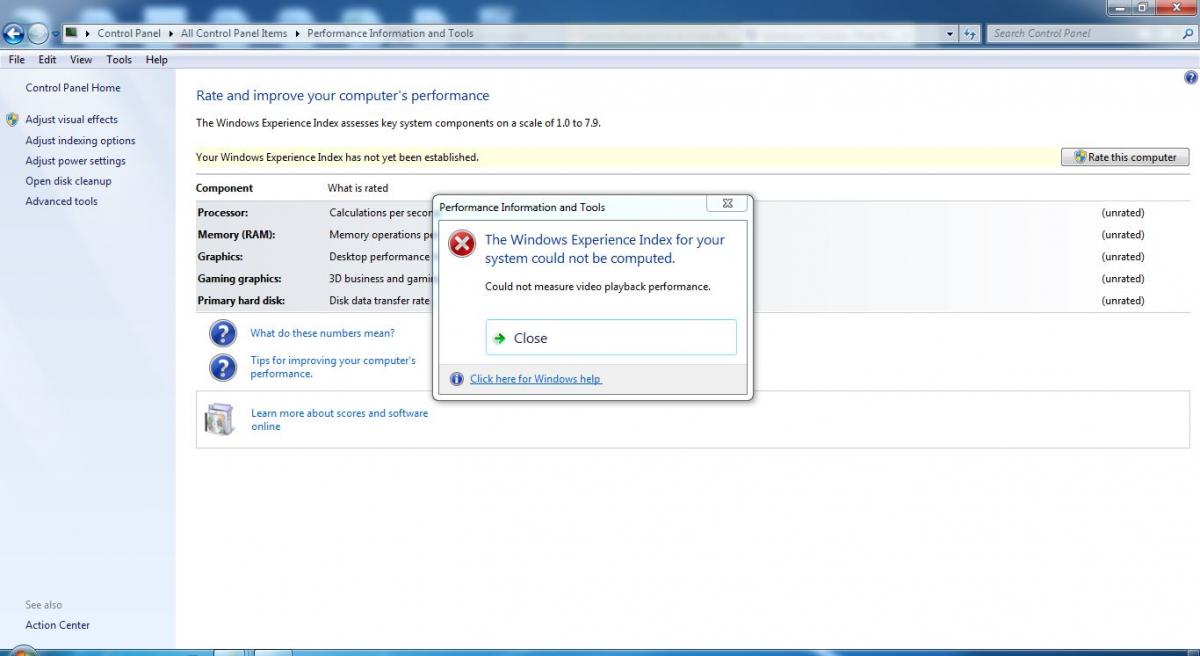The image size is (1200, 656).
Task: Expand the arrow after All Control Panel Items
Action: tap(297, 33)
